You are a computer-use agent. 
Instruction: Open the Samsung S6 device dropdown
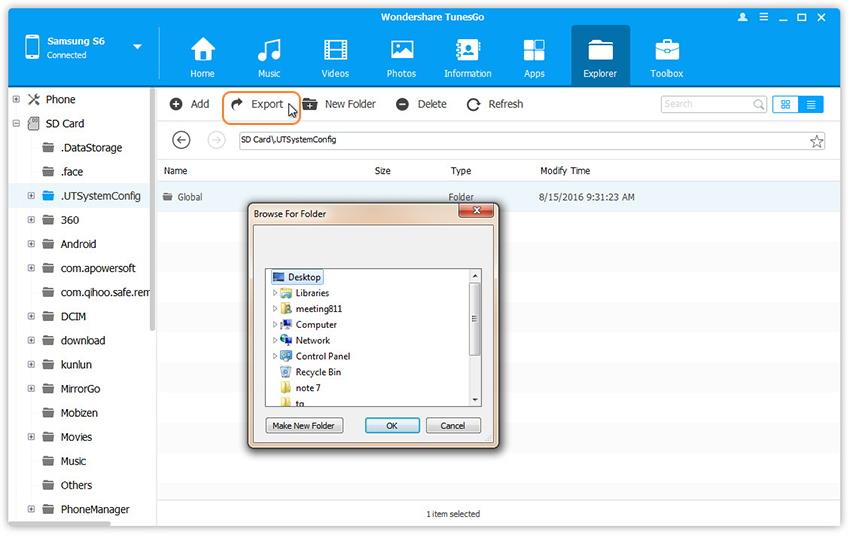[x=137, y=47]
